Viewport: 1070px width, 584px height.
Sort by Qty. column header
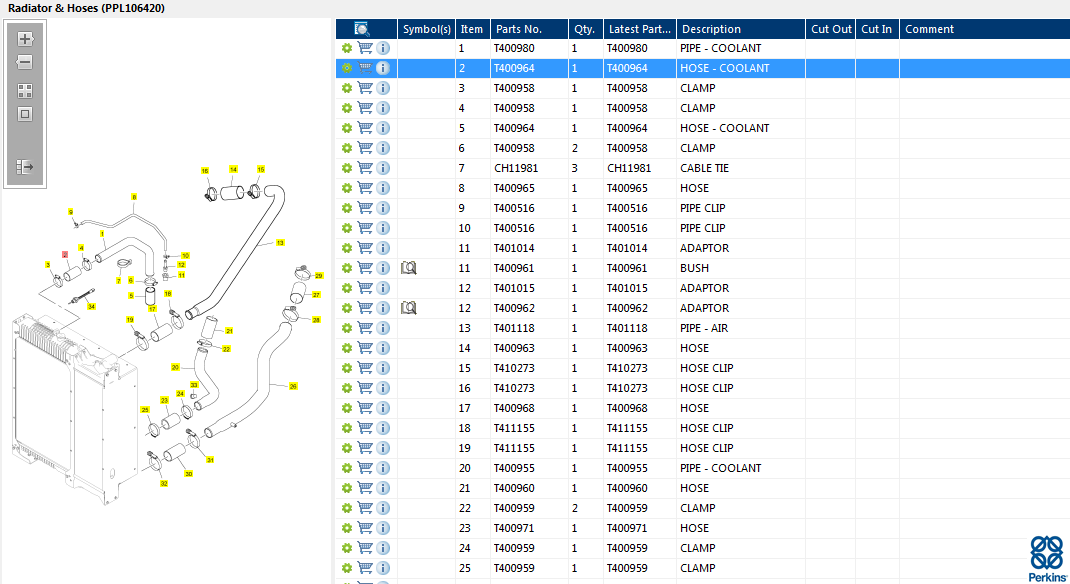[585, 29]
